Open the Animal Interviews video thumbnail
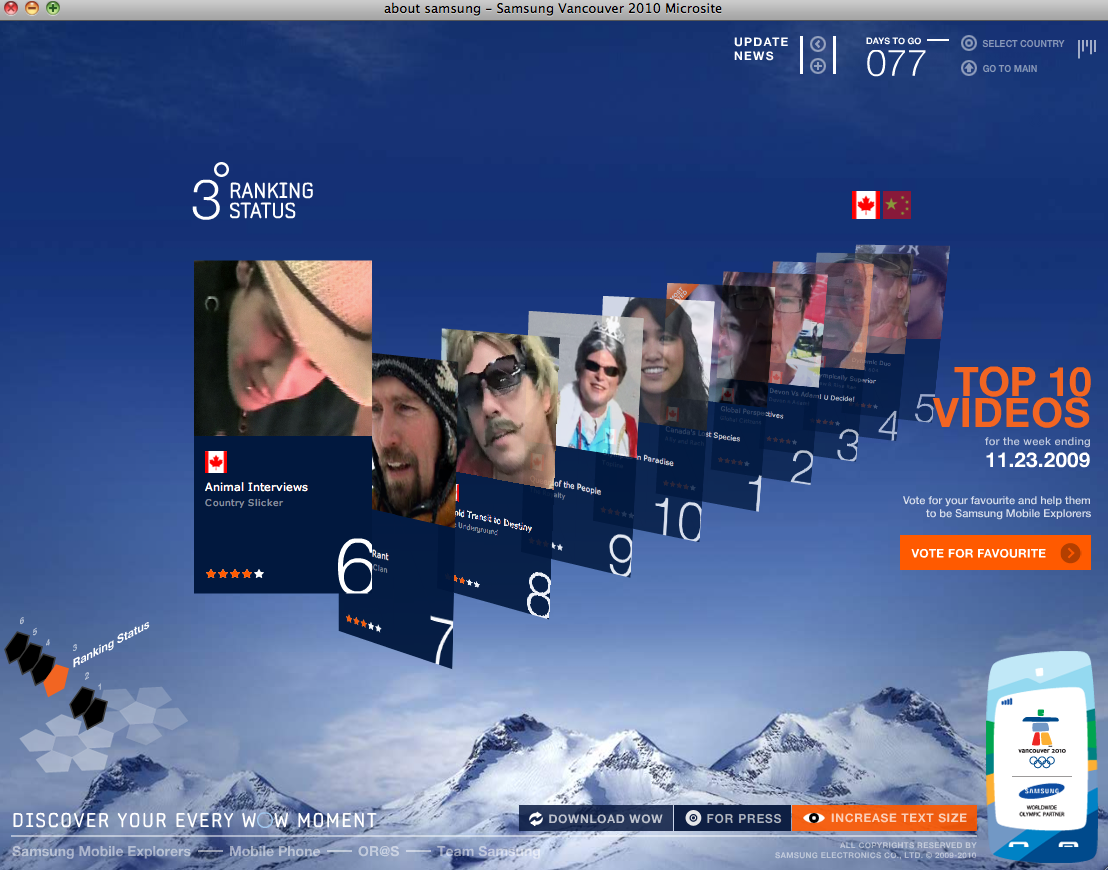 [x=283, y=348]
